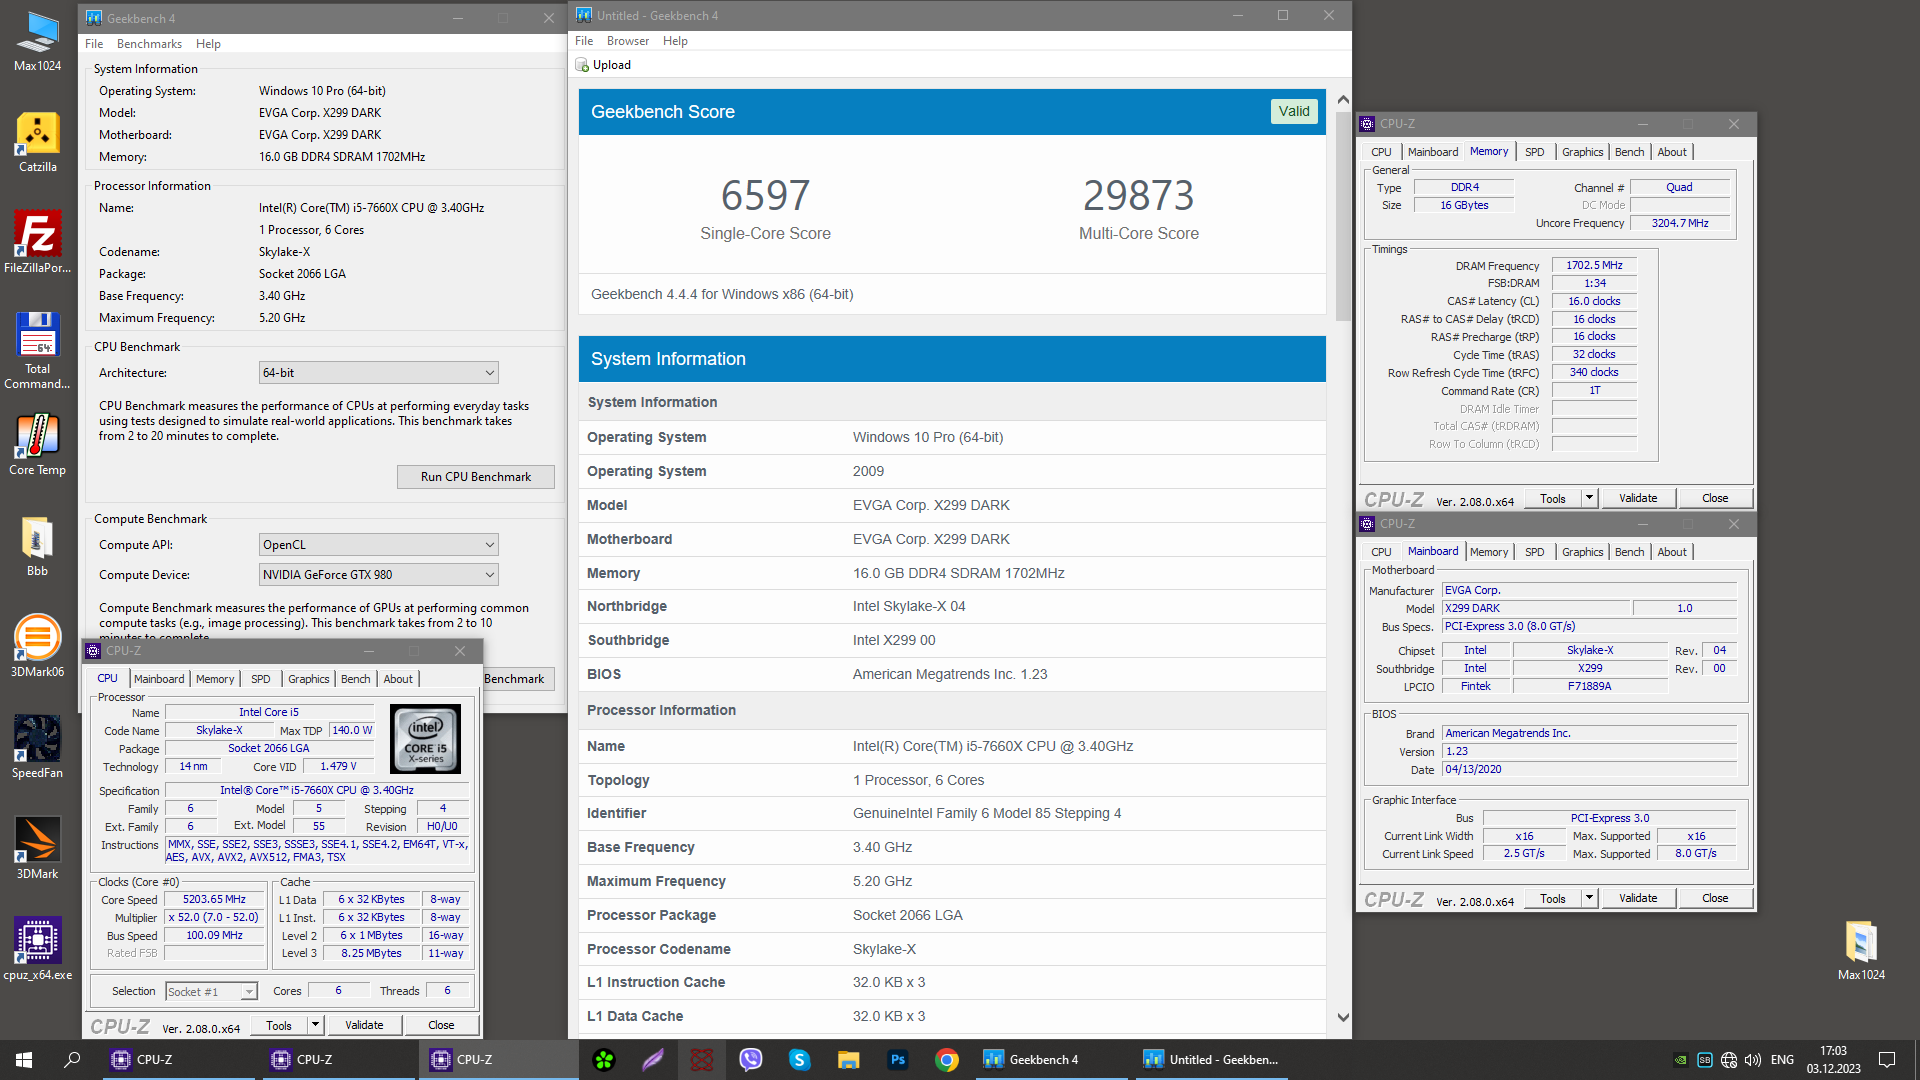Launch 3DMark desktop shortcut

tap(37, 848)
